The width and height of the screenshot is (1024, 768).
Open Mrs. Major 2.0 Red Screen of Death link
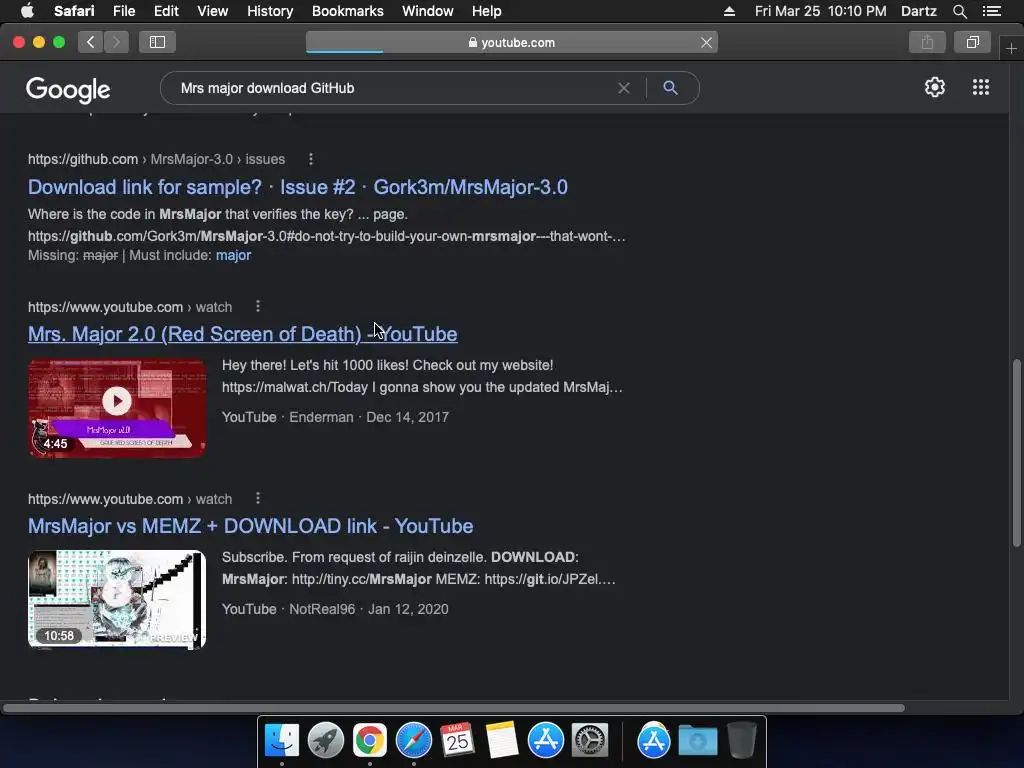tap(242, 334)
